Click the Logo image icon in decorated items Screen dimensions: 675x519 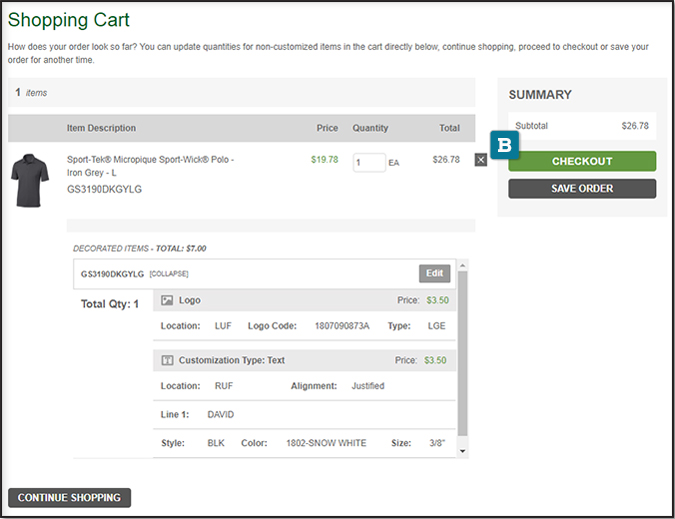pyautogui.click(x=168, y=300)
